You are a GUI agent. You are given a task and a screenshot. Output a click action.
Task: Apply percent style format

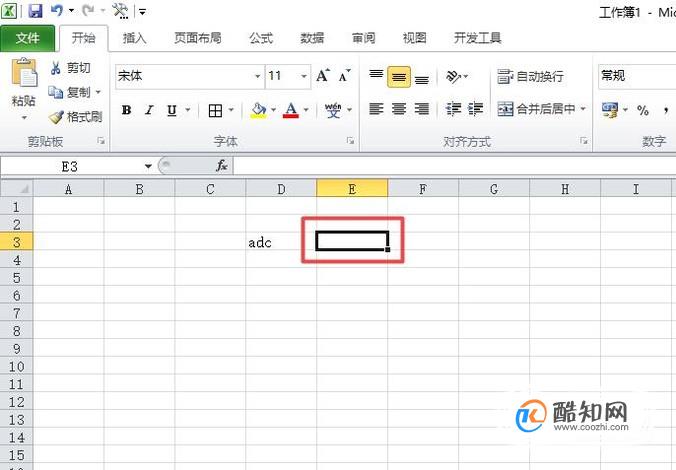click(643, 110)
